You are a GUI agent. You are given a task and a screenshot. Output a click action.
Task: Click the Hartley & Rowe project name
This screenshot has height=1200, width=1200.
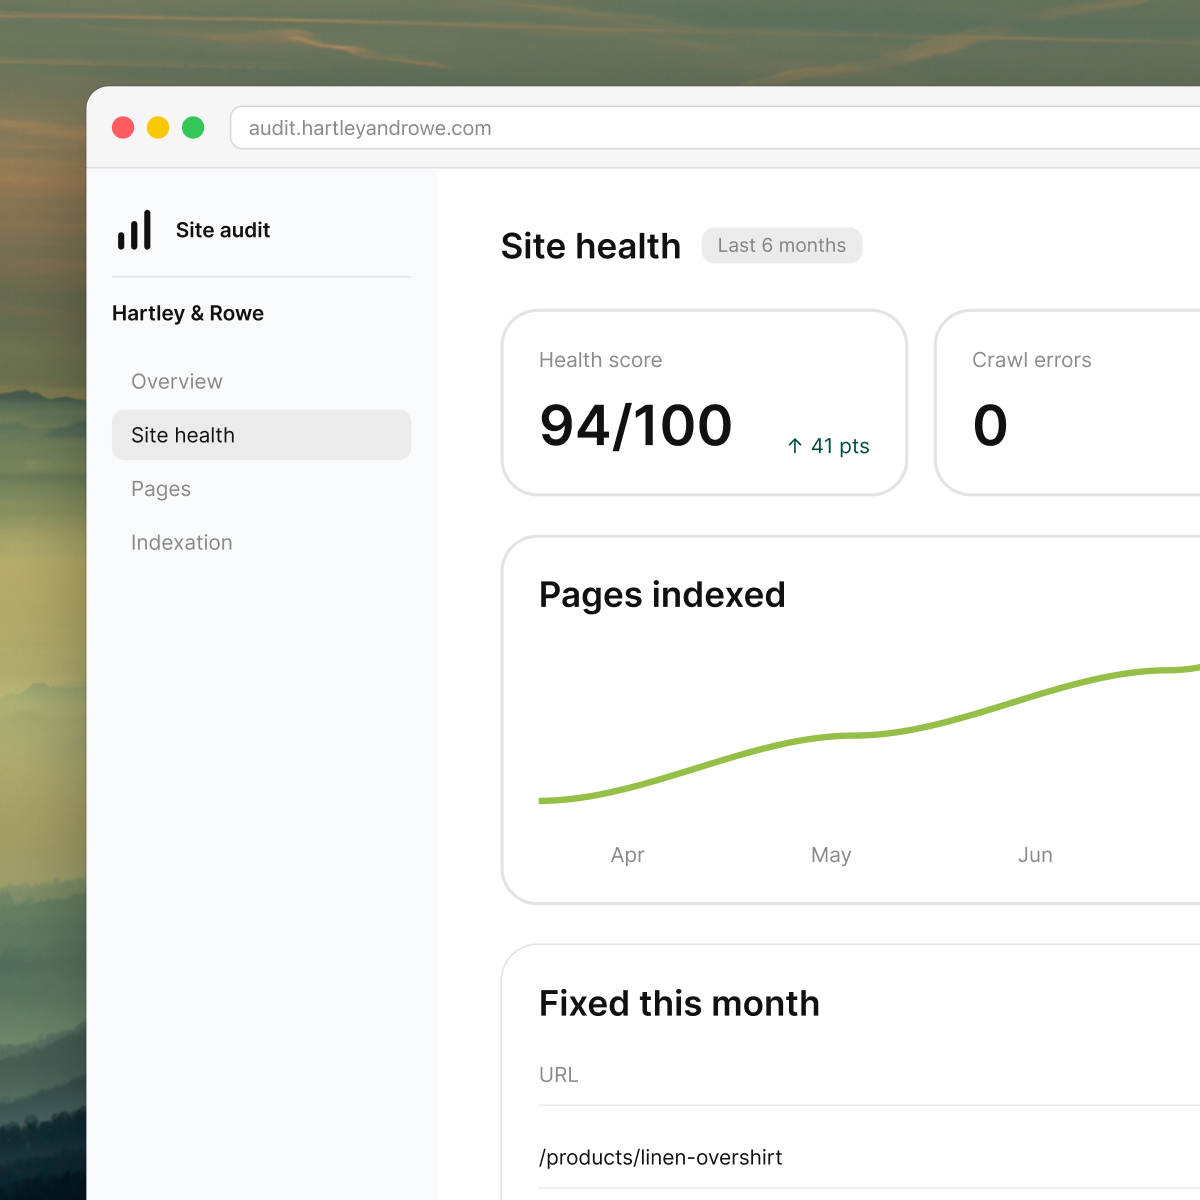point(188,314)
